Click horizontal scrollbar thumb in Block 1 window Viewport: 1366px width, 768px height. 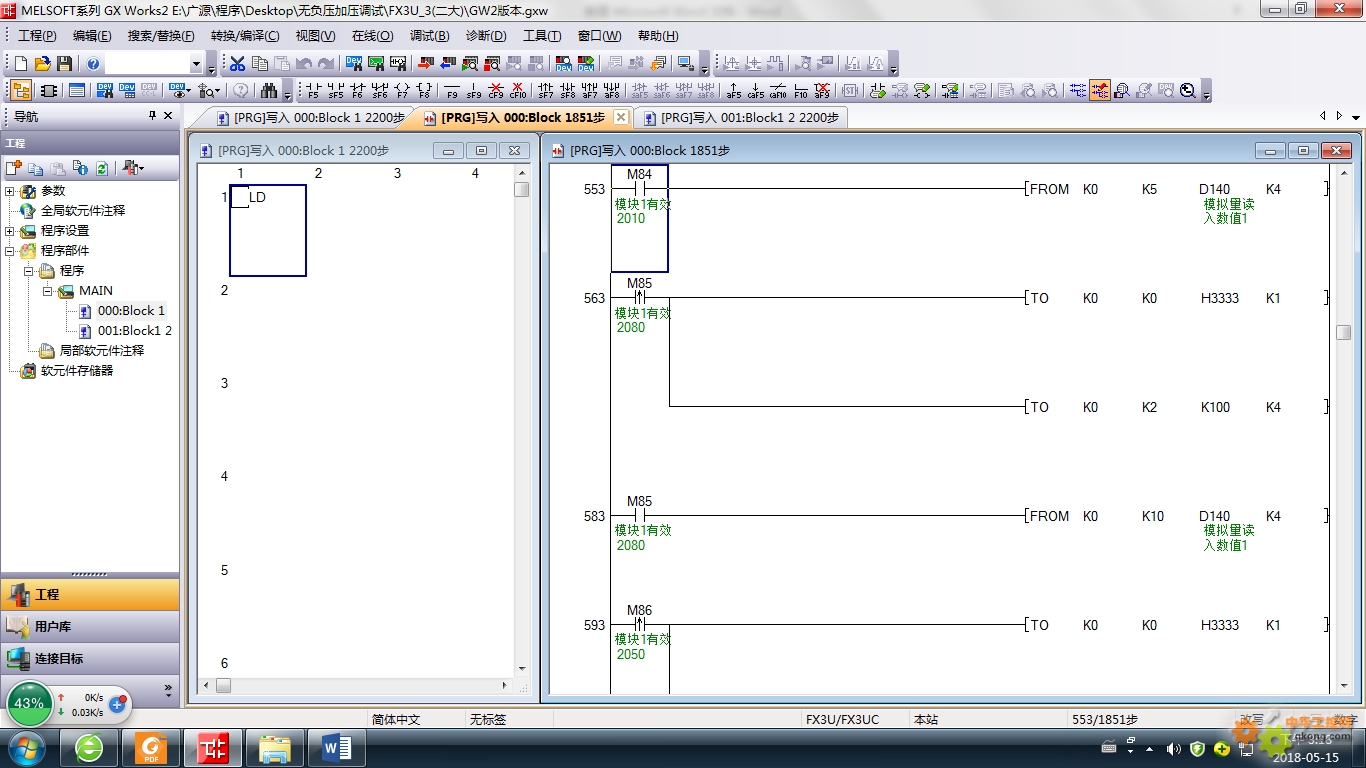[223, 685]
